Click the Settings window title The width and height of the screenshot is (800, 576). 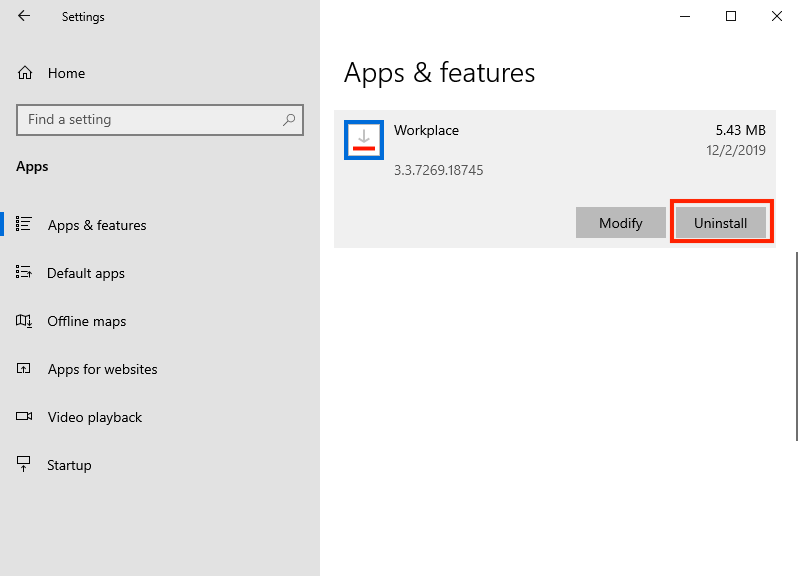[x=83, y=17]
